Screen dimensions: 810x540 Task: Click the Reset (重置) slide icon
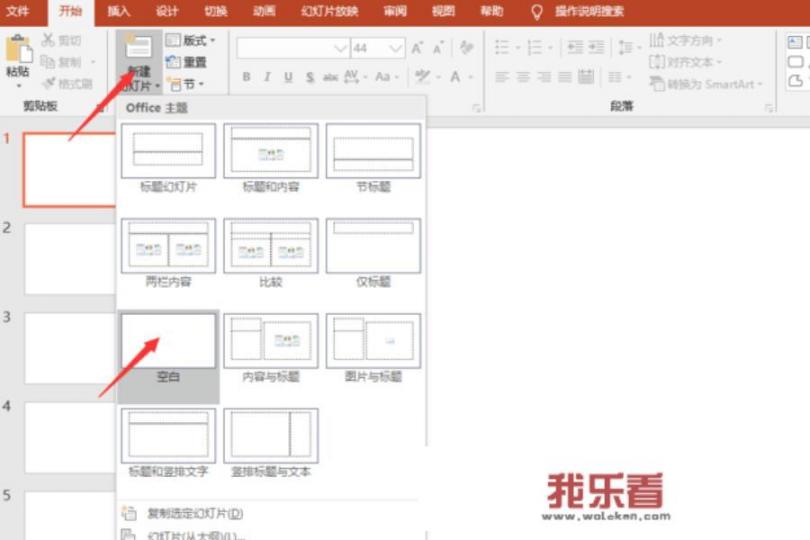point(173,62)
